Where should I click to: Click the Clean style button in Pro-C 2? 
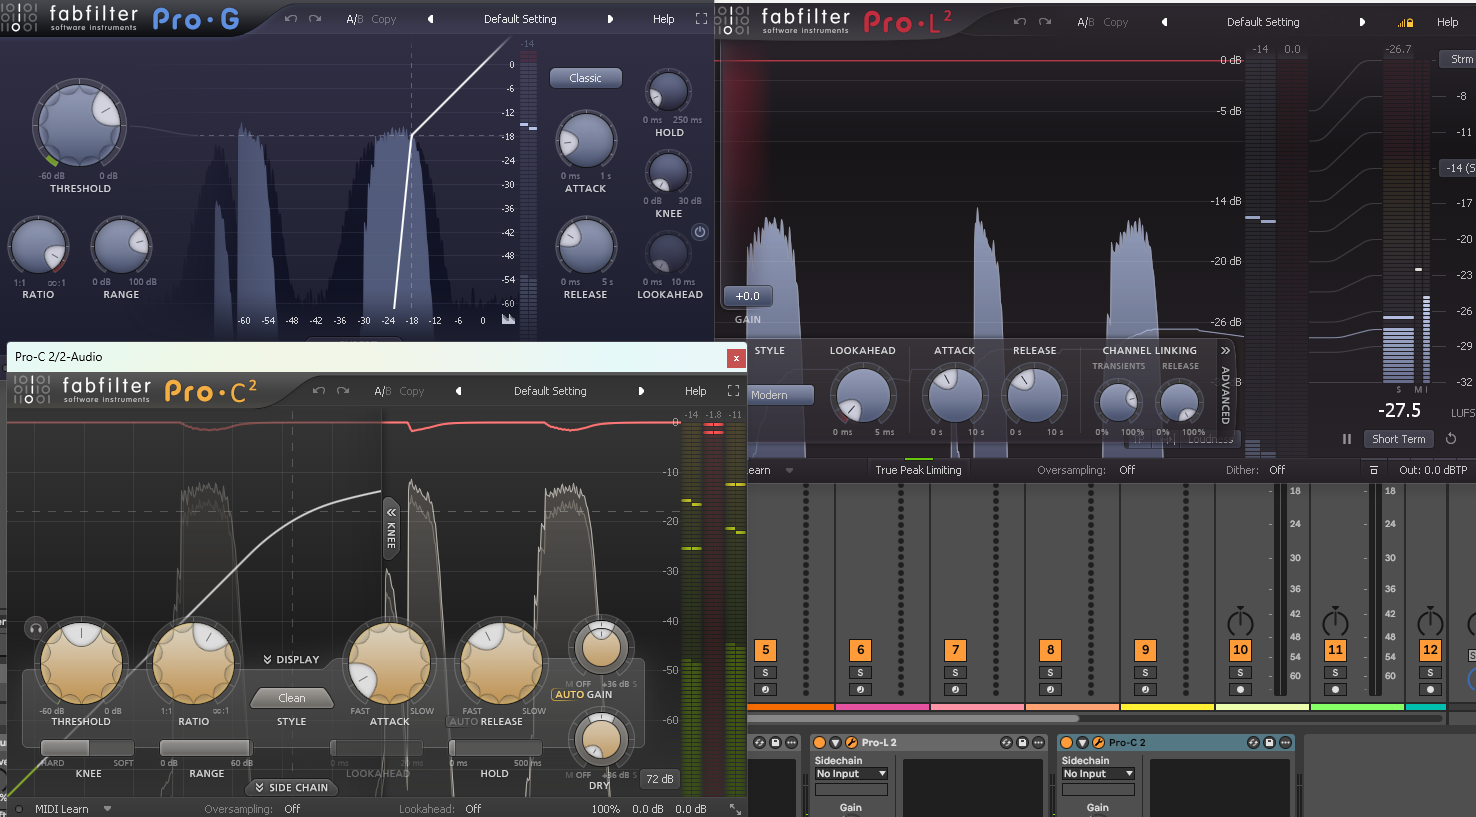(x=292, y=698)
